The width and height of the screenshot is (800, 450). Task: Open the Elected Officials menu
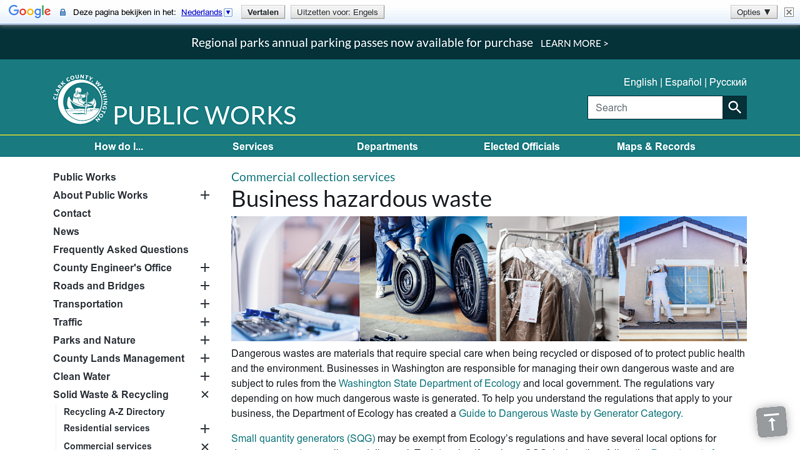(521, 146)
